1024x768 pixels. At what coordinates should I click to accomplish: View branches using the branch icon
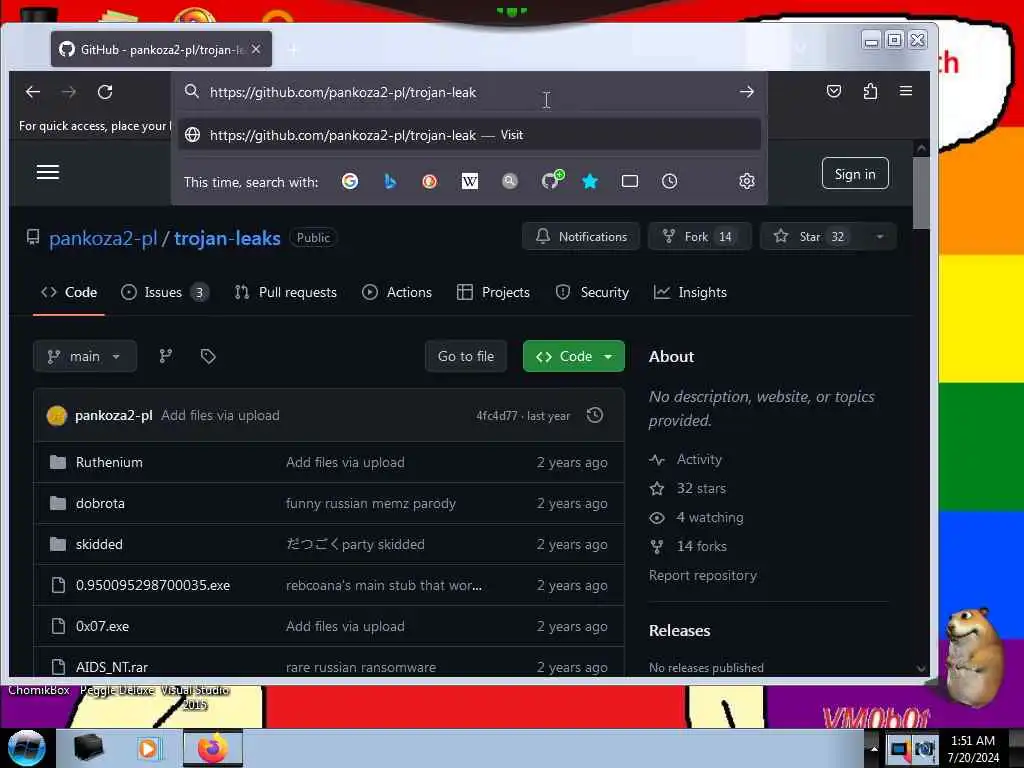166,356
